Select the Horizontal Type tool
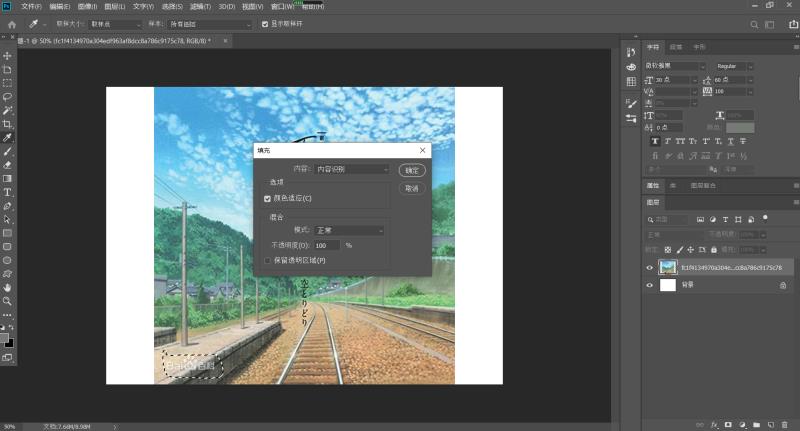Viewport: 800px width, 431px height. (x=7, y=192)
